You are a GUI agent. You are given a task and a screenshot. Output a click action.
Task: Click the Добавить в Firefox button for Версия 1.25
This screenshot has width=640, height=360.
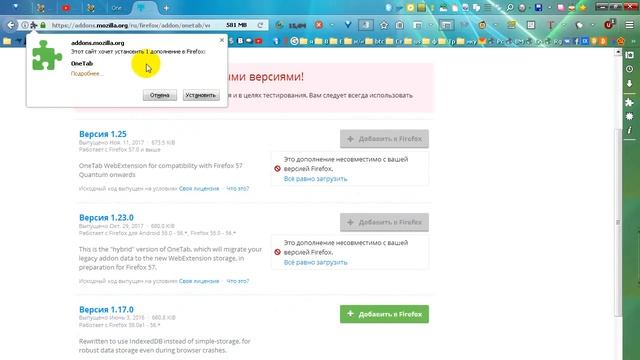coord(384,139)
